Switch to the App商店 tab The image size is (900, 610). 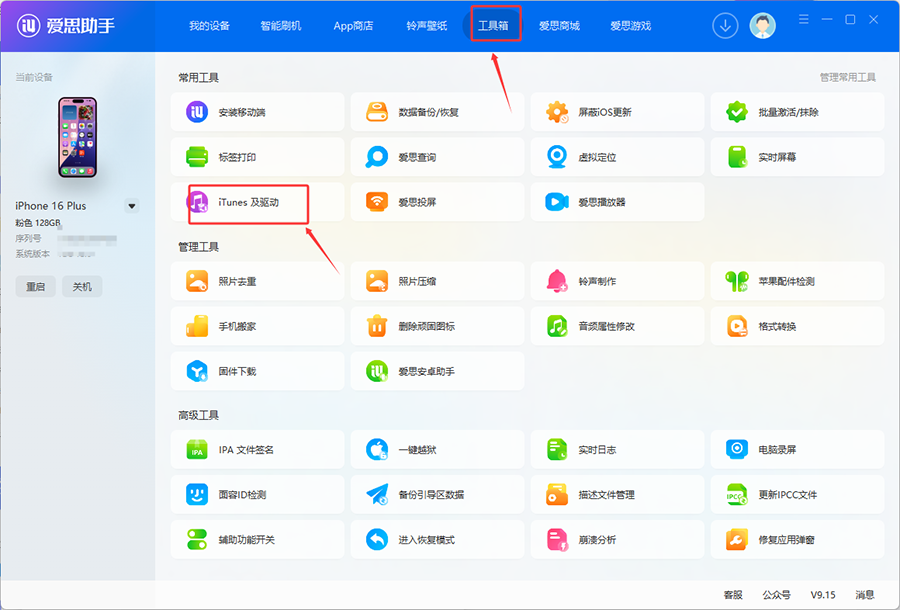(x=353, y=26)
